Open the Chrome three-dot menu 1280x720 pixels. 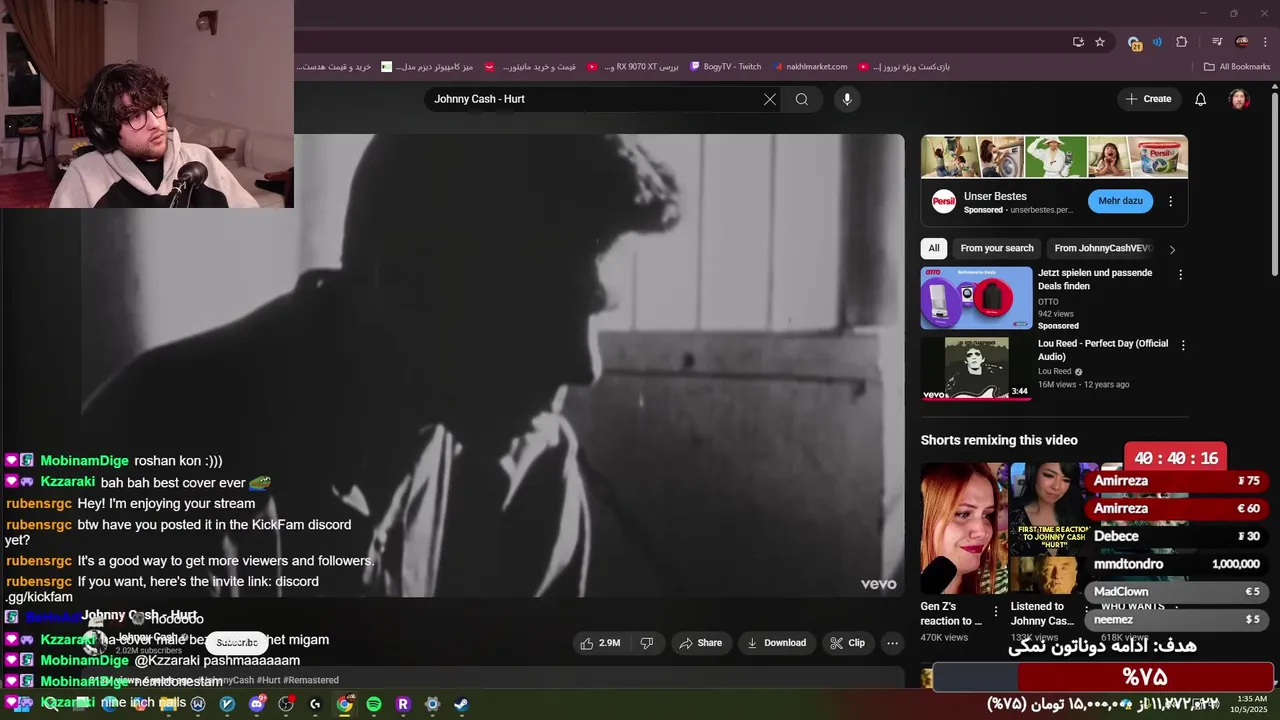coord(1266,42)
